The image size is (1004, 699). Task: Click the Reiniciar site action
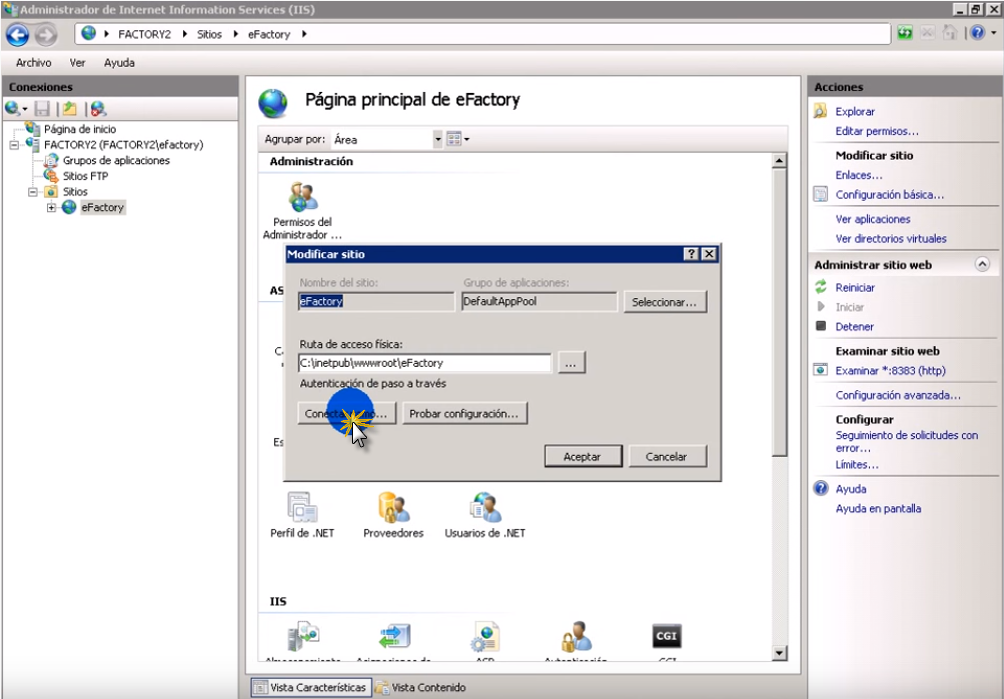pyautogui.click(x=854, y=288)
